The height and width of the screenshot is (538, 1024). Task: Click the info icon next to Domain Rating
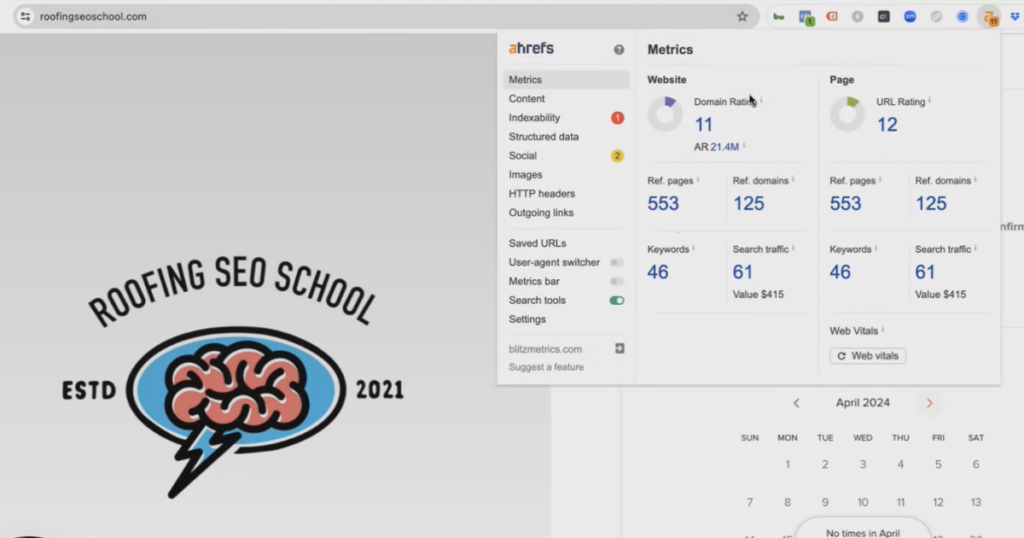coord(761,100)
